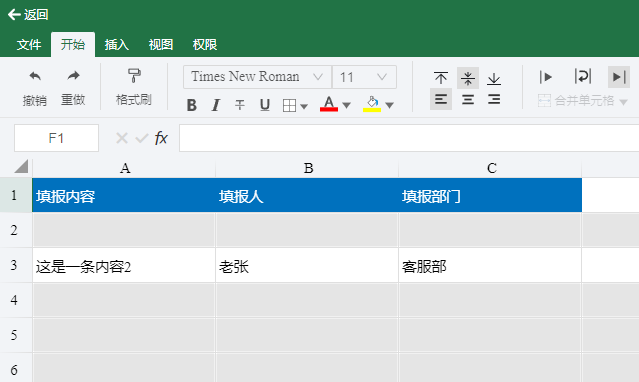This screenshot has width=639, height=382.
Task: Click into the formula bar input
Action: pos(409,138)
